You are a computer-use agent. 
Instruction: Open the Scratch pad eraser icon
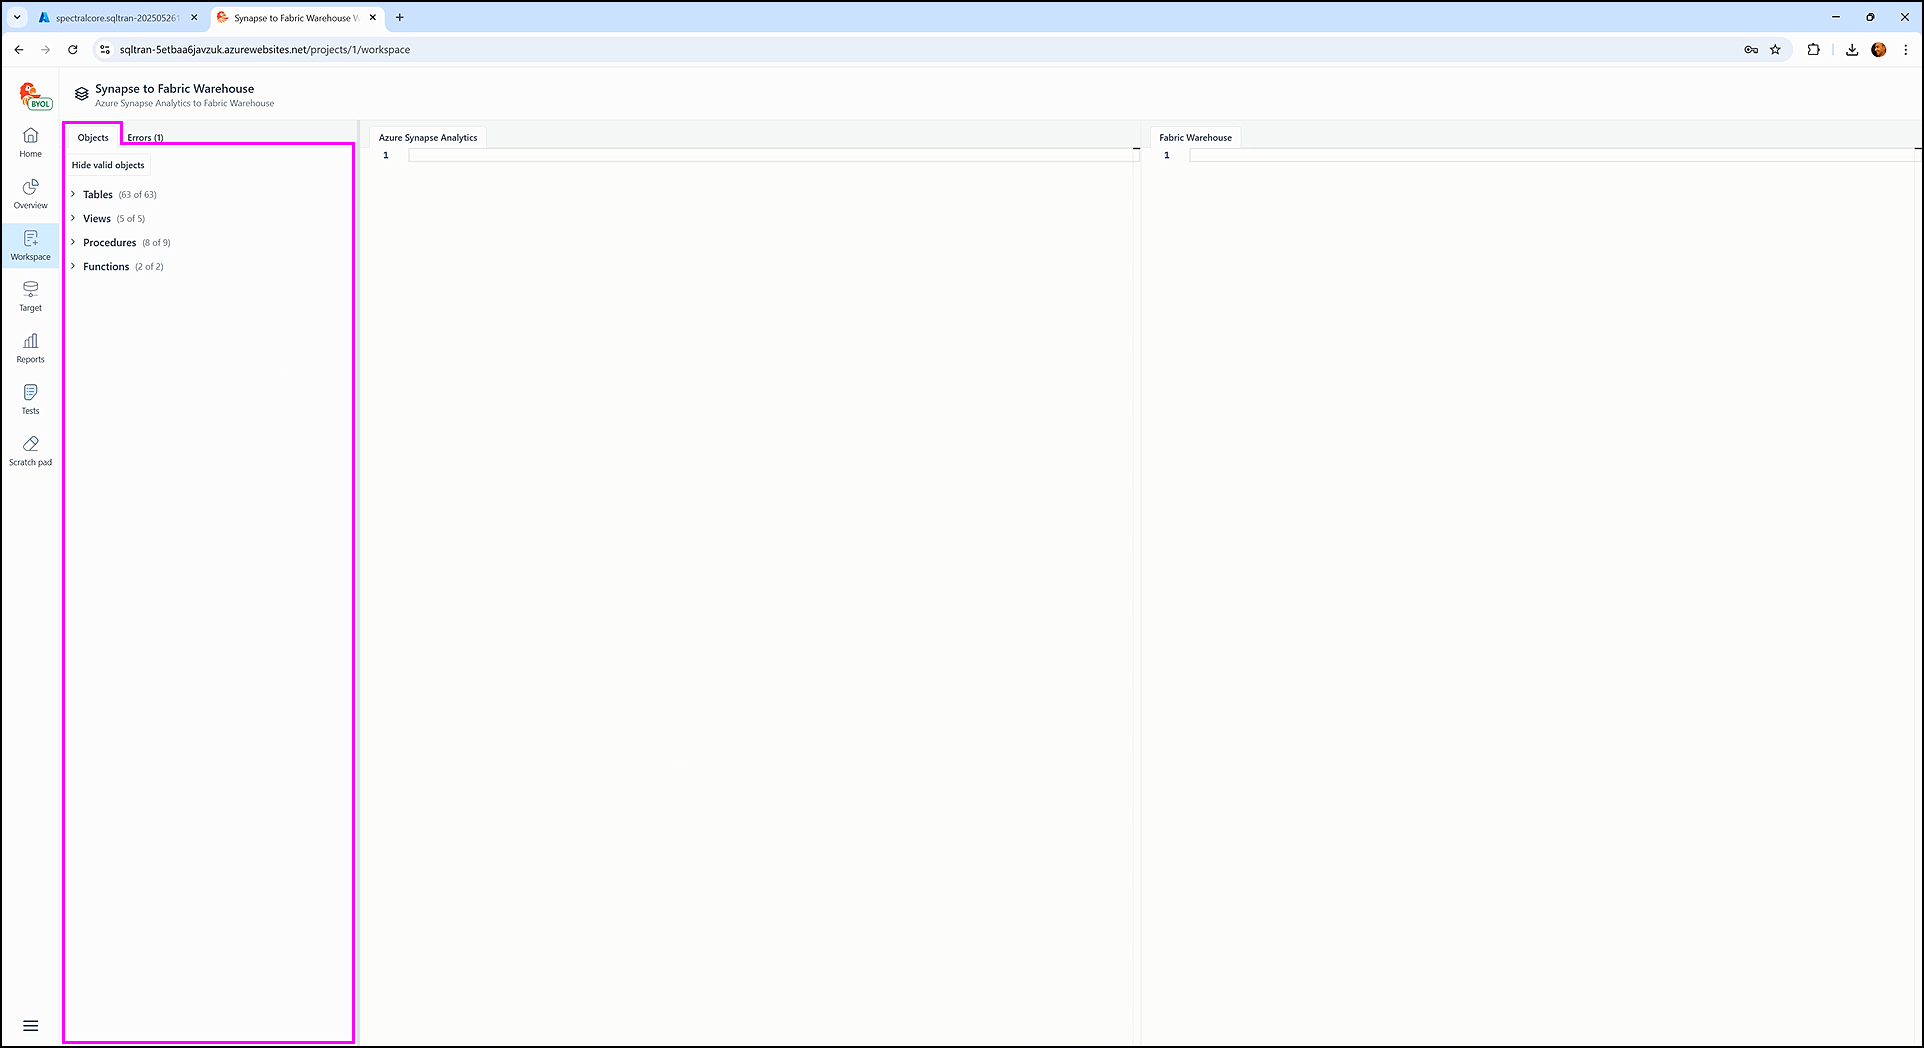[31, 444]
